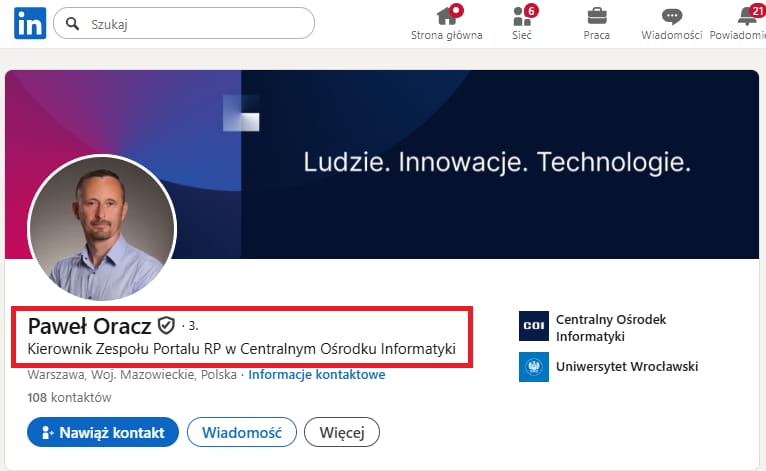Click the Uniwersytet Wrocławski crest logo
The width and height of the screenshot is (766, 471).
[x=534, y=367]
